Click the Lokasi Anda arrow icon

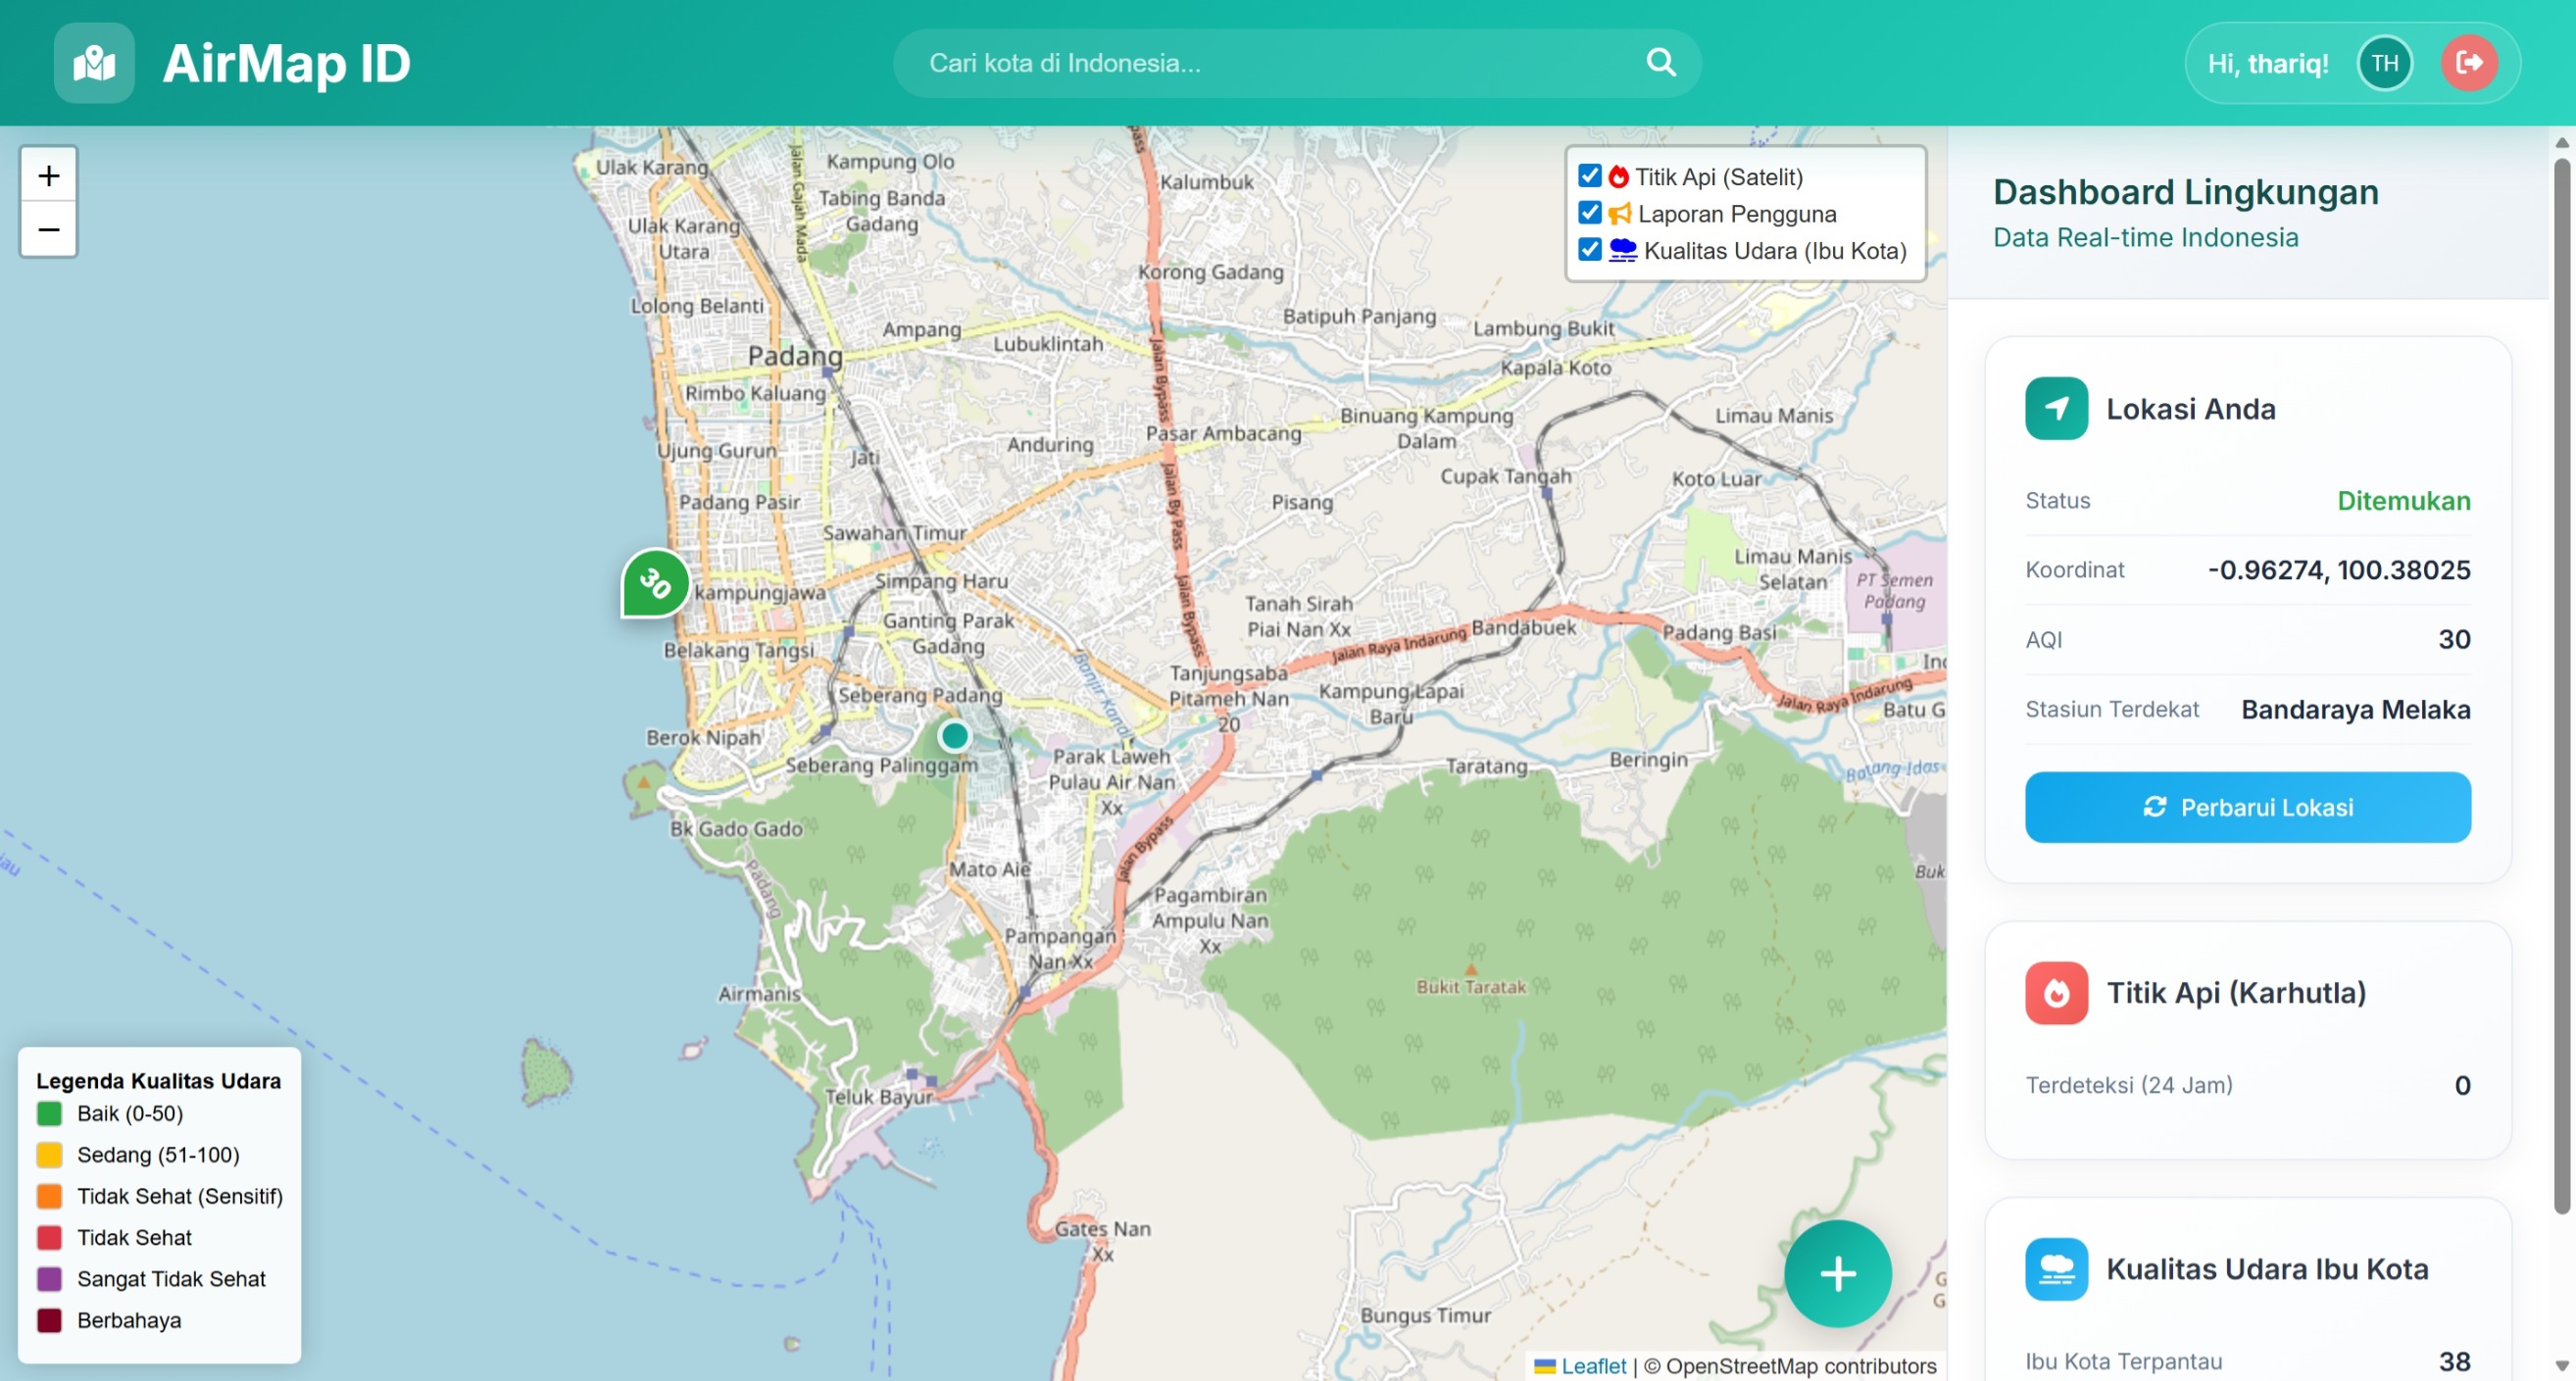pos(2056,408)
